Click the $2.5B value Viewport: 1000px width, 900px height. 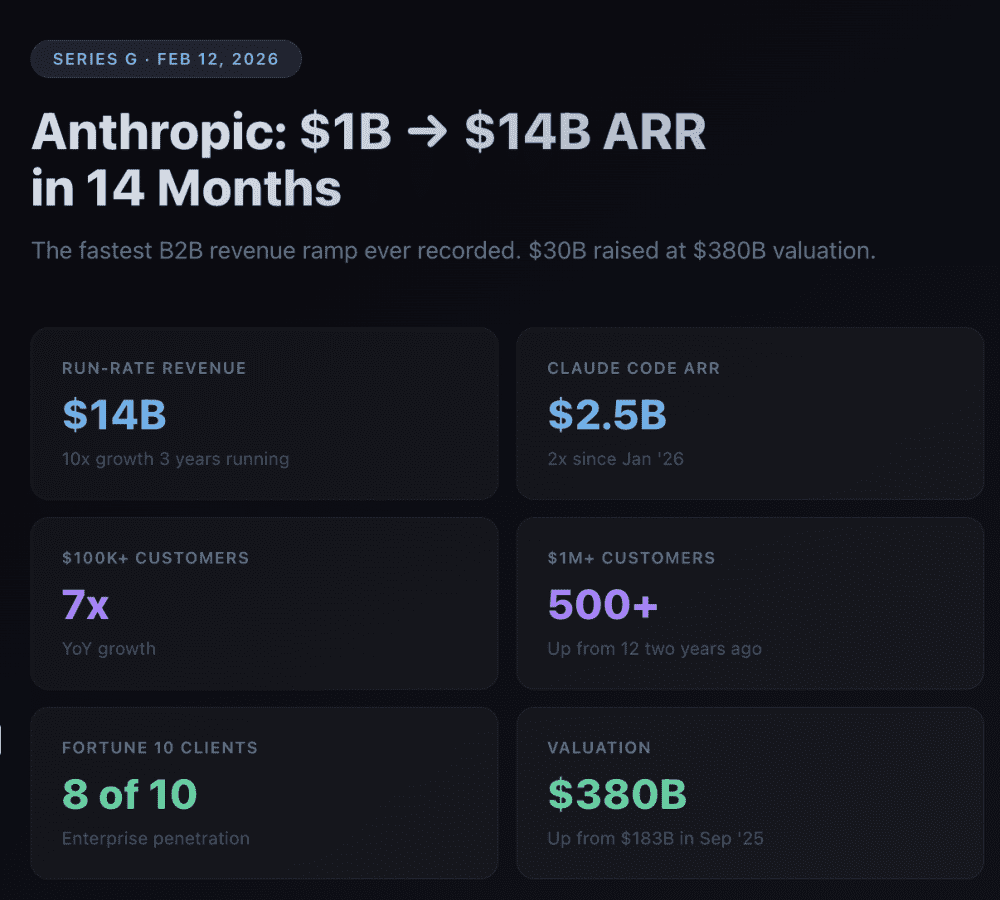(x=606, y=415)
